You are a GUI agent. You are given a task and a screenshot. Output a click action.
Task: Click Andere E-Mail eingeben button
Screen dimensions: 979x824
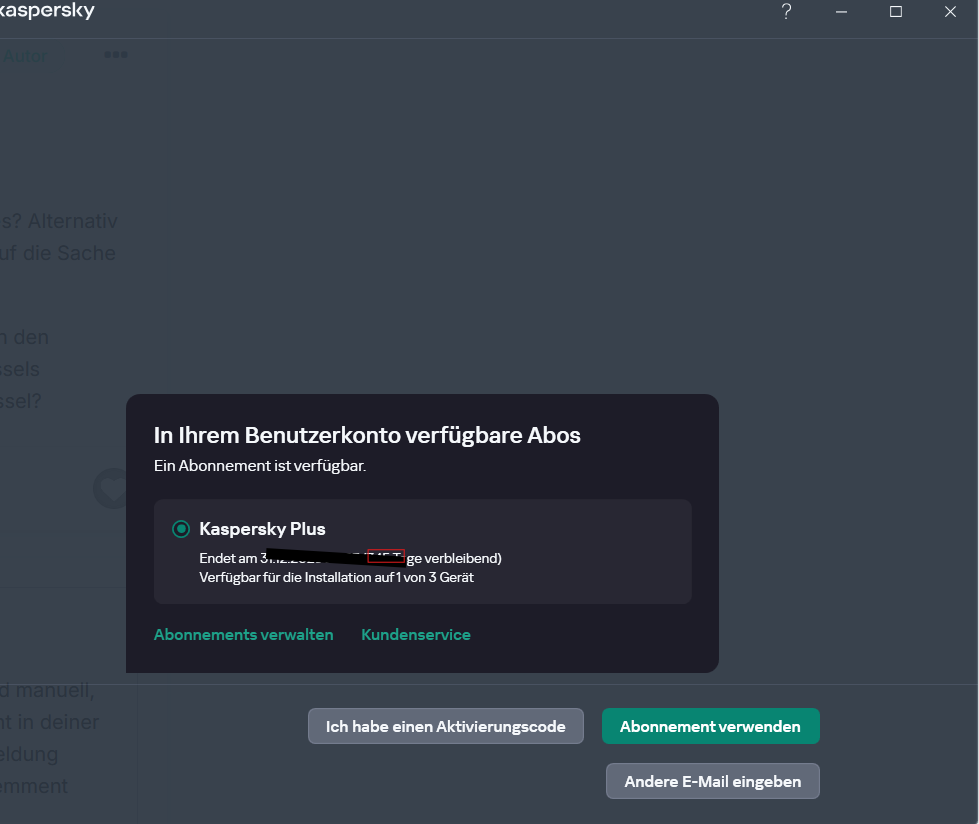(x=712, y=781)
